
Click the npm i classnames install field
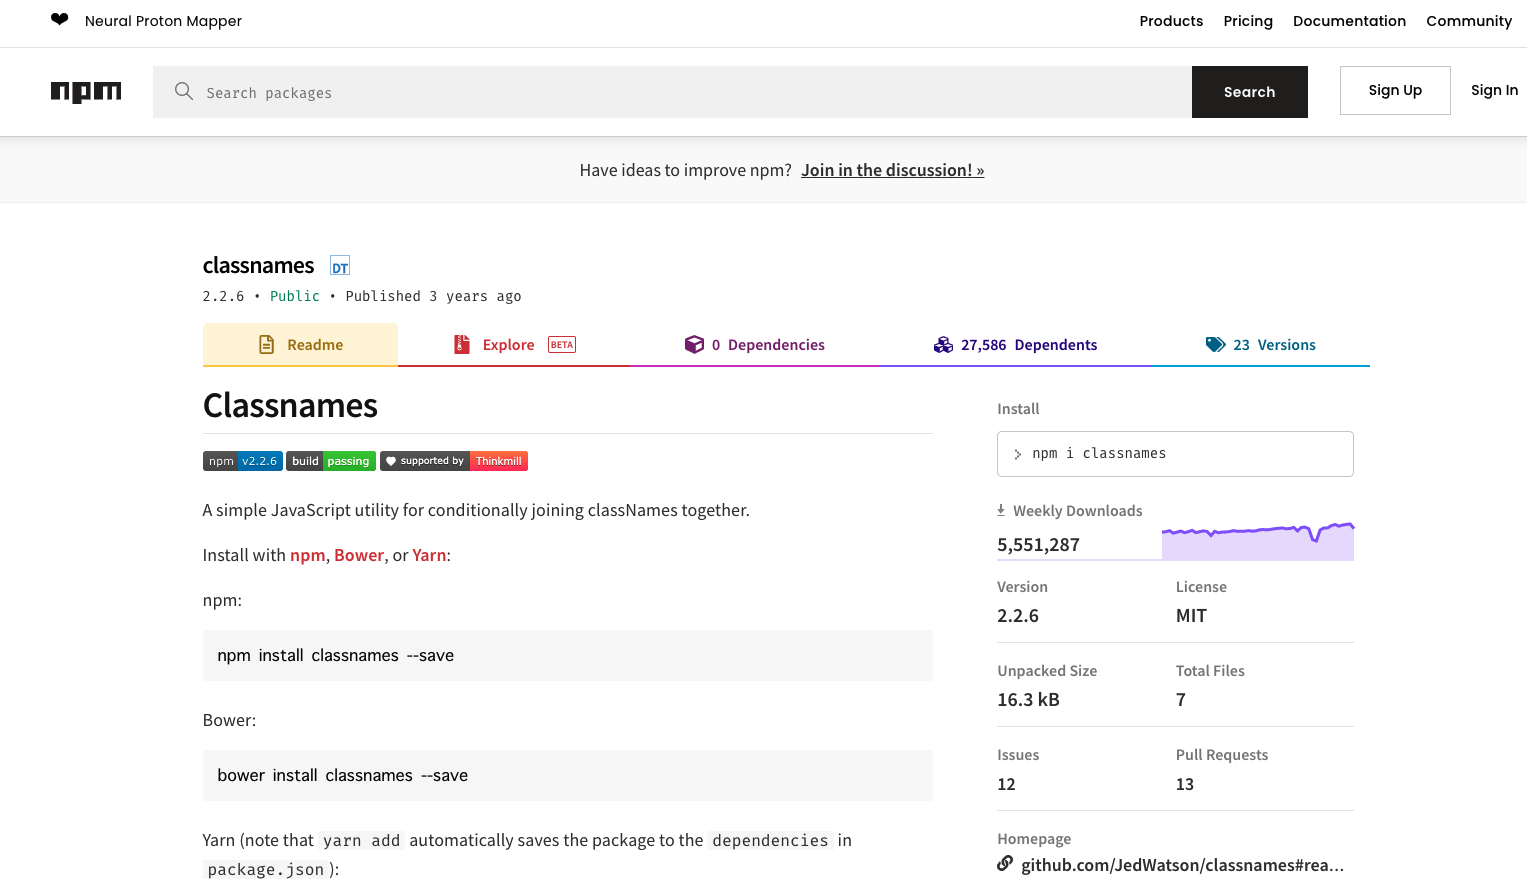1175,453
